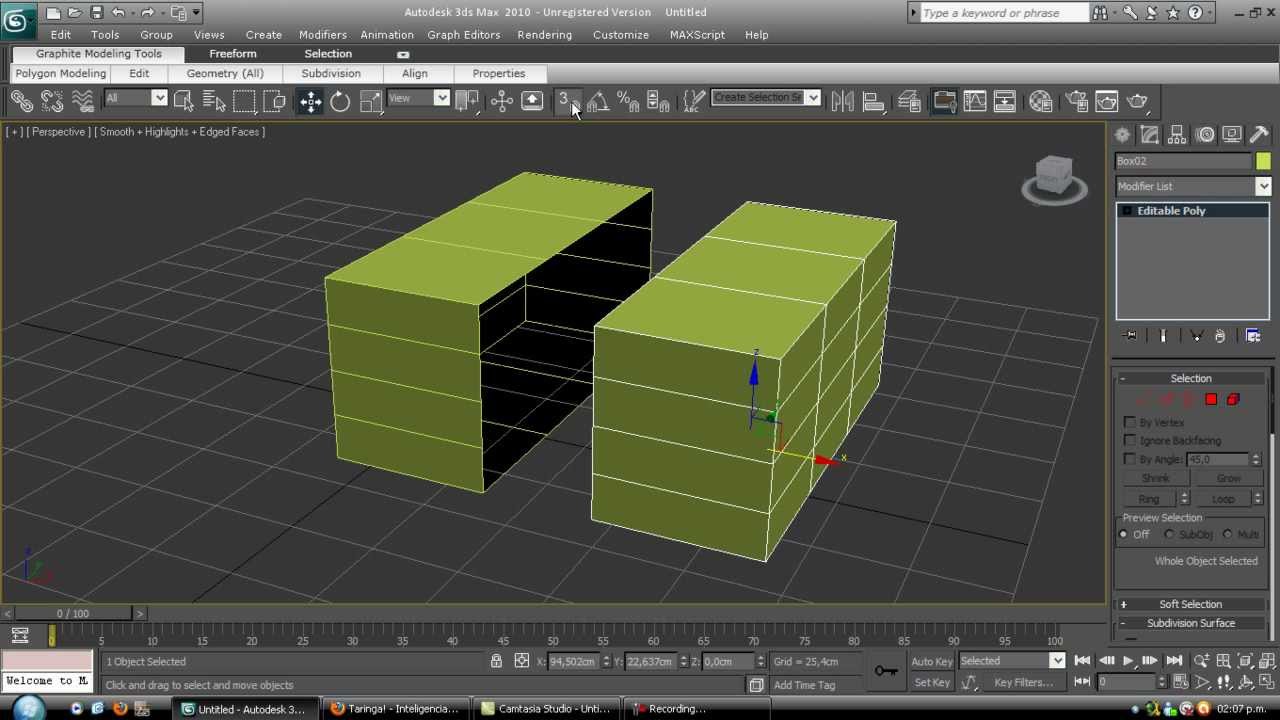Image resolution: width=1280 pixels, height=720 pixels.
Task: Toggle the Angle Snap icon
Action: tap(598, 101)
